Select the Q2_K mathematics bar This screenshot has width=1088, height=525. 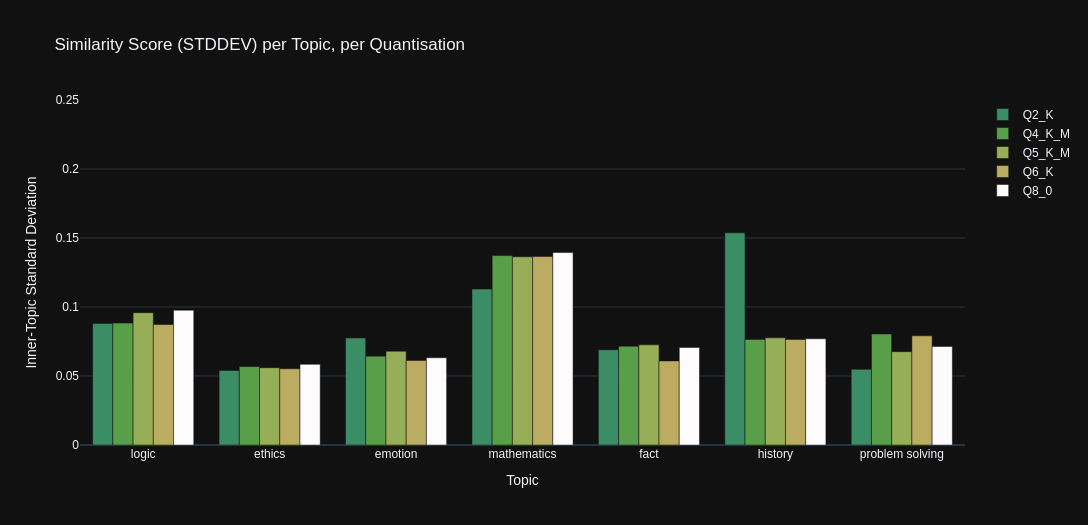[482, 367]
